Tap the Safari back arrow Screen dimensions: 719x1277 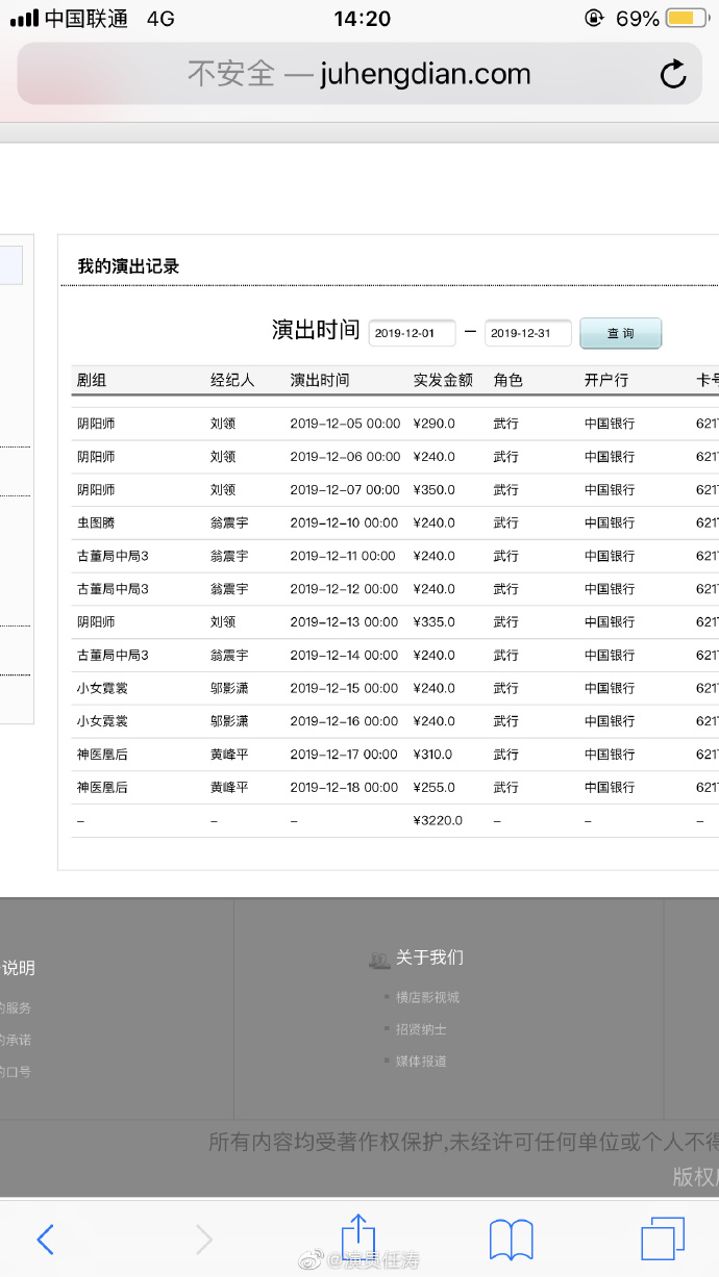pos(46,1240)
